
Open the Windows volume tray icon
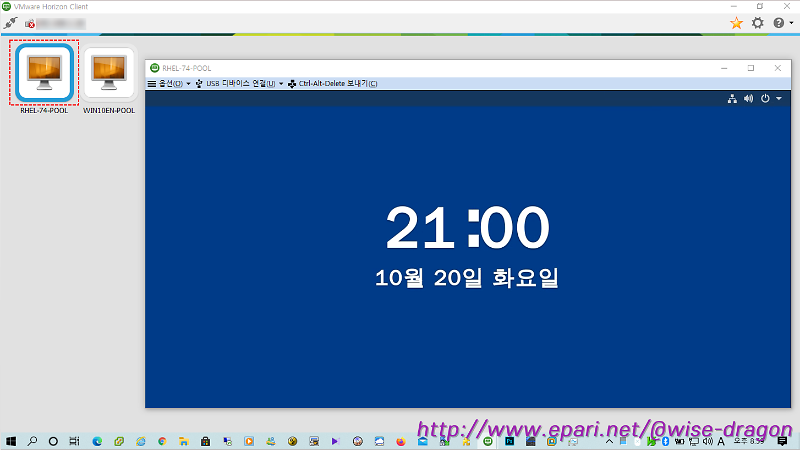(708, 441)
